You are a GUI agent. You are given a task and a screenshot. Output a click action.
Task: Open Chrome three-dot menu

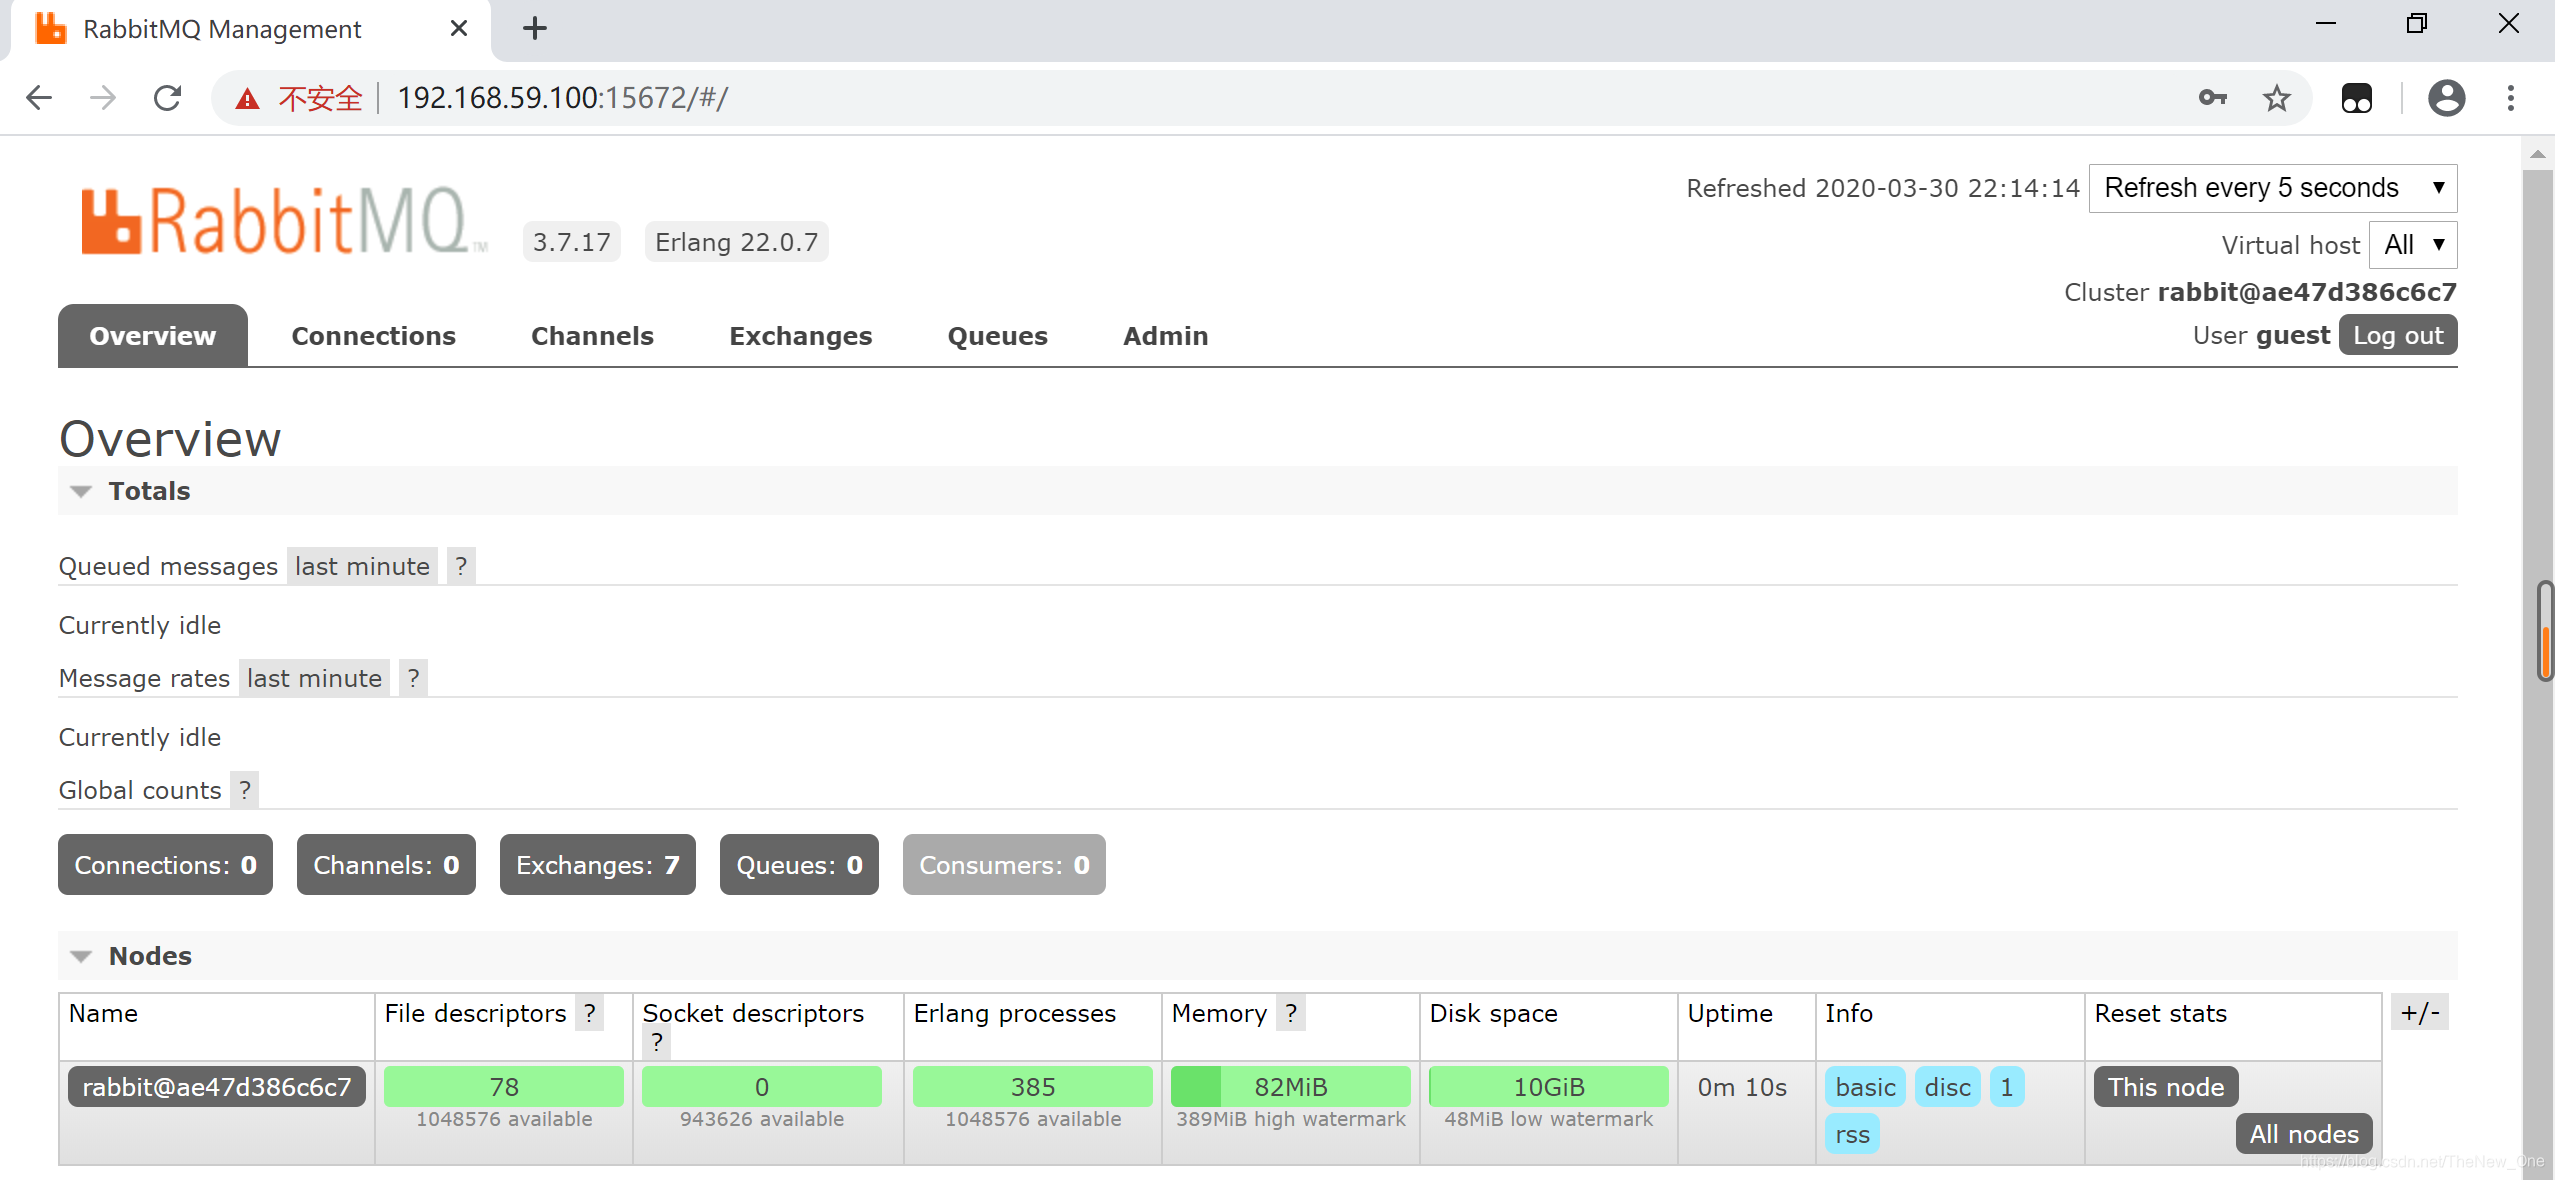click(x=2511, y=98)
